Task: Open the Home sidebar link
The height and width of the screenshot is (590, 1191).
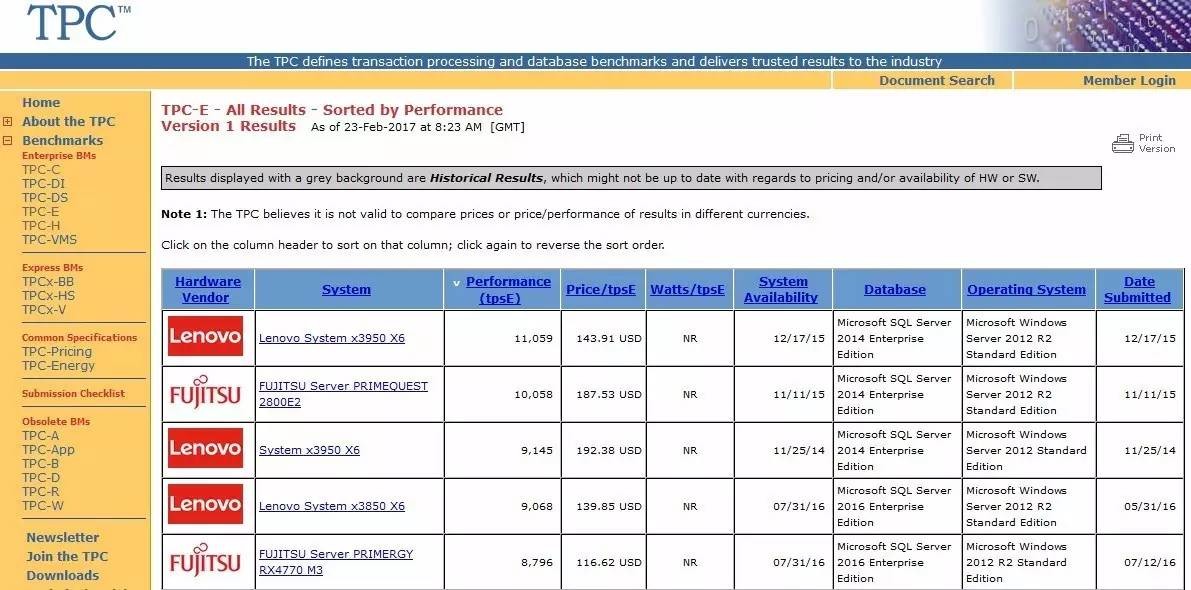Action: coord(41,103)
